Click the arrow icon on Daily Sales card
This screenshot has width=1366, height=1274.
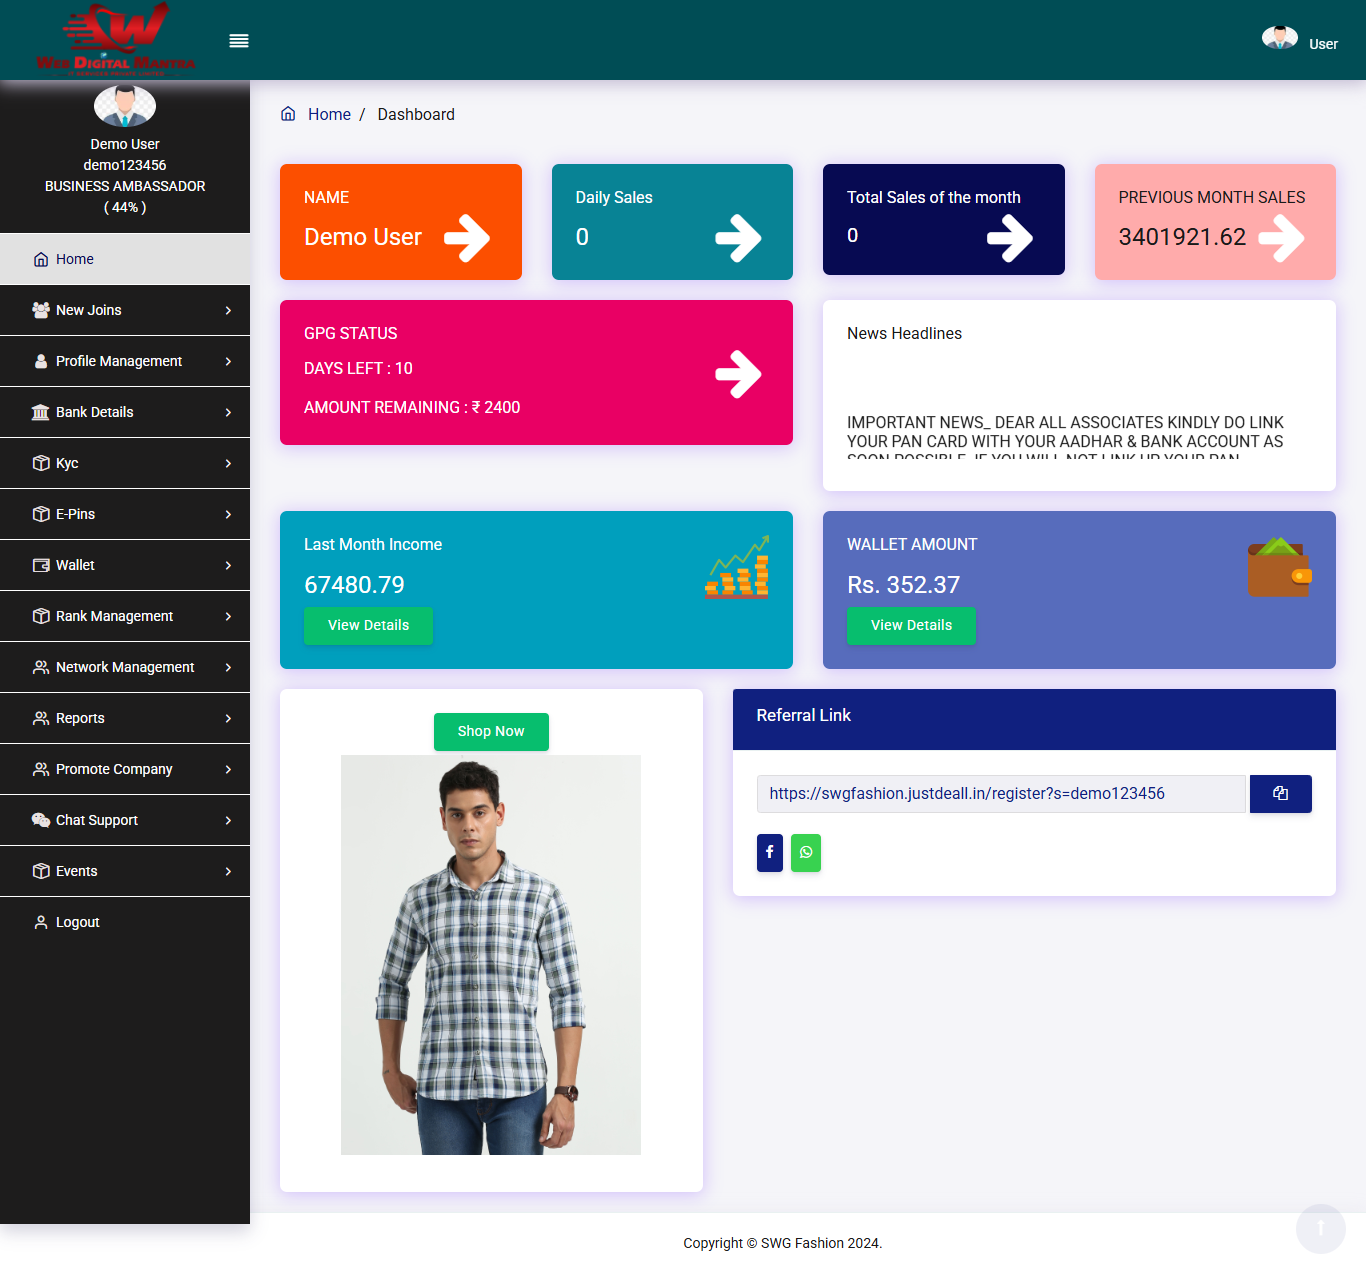(x=738, y=238)
